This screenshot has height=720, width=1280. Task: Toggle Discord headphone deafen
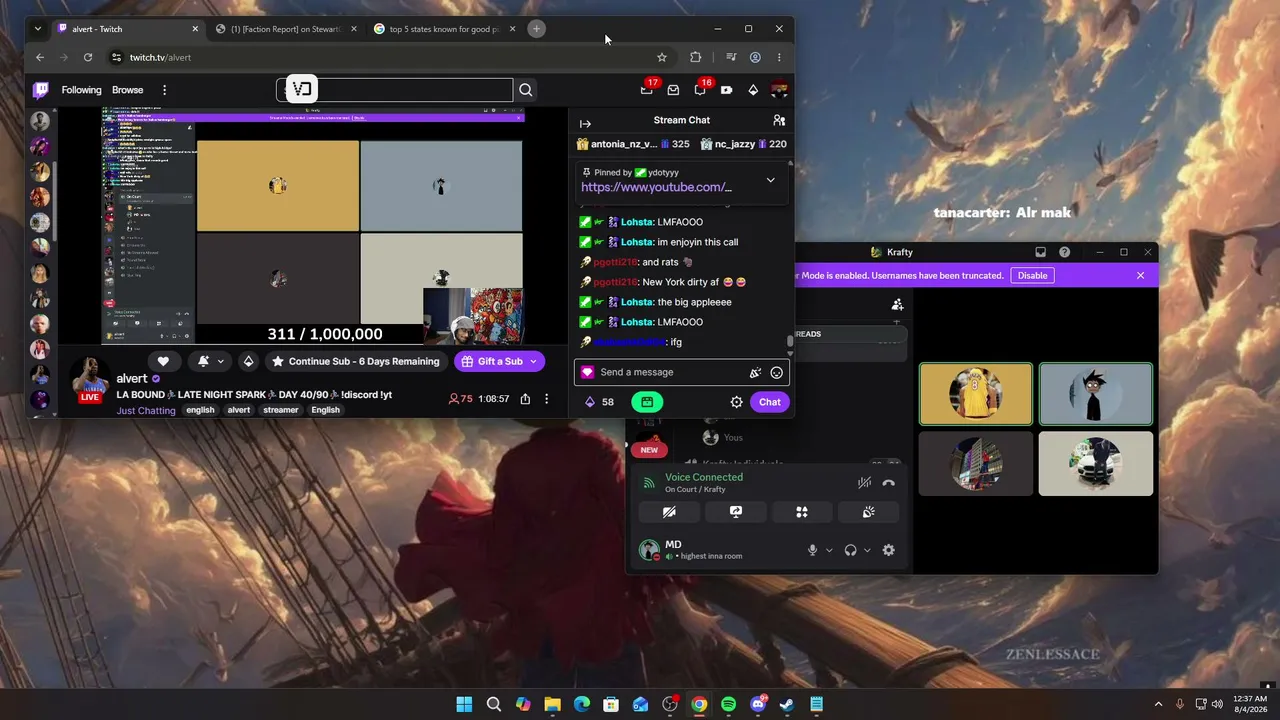850,550
